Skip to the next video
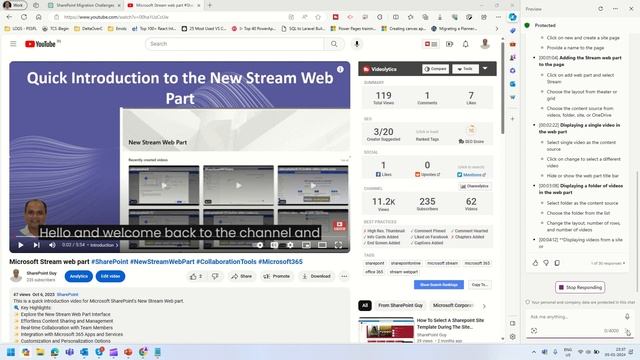The height and width of the screenshot is (360, 640). pyautogui.click(x=36, y=245)
